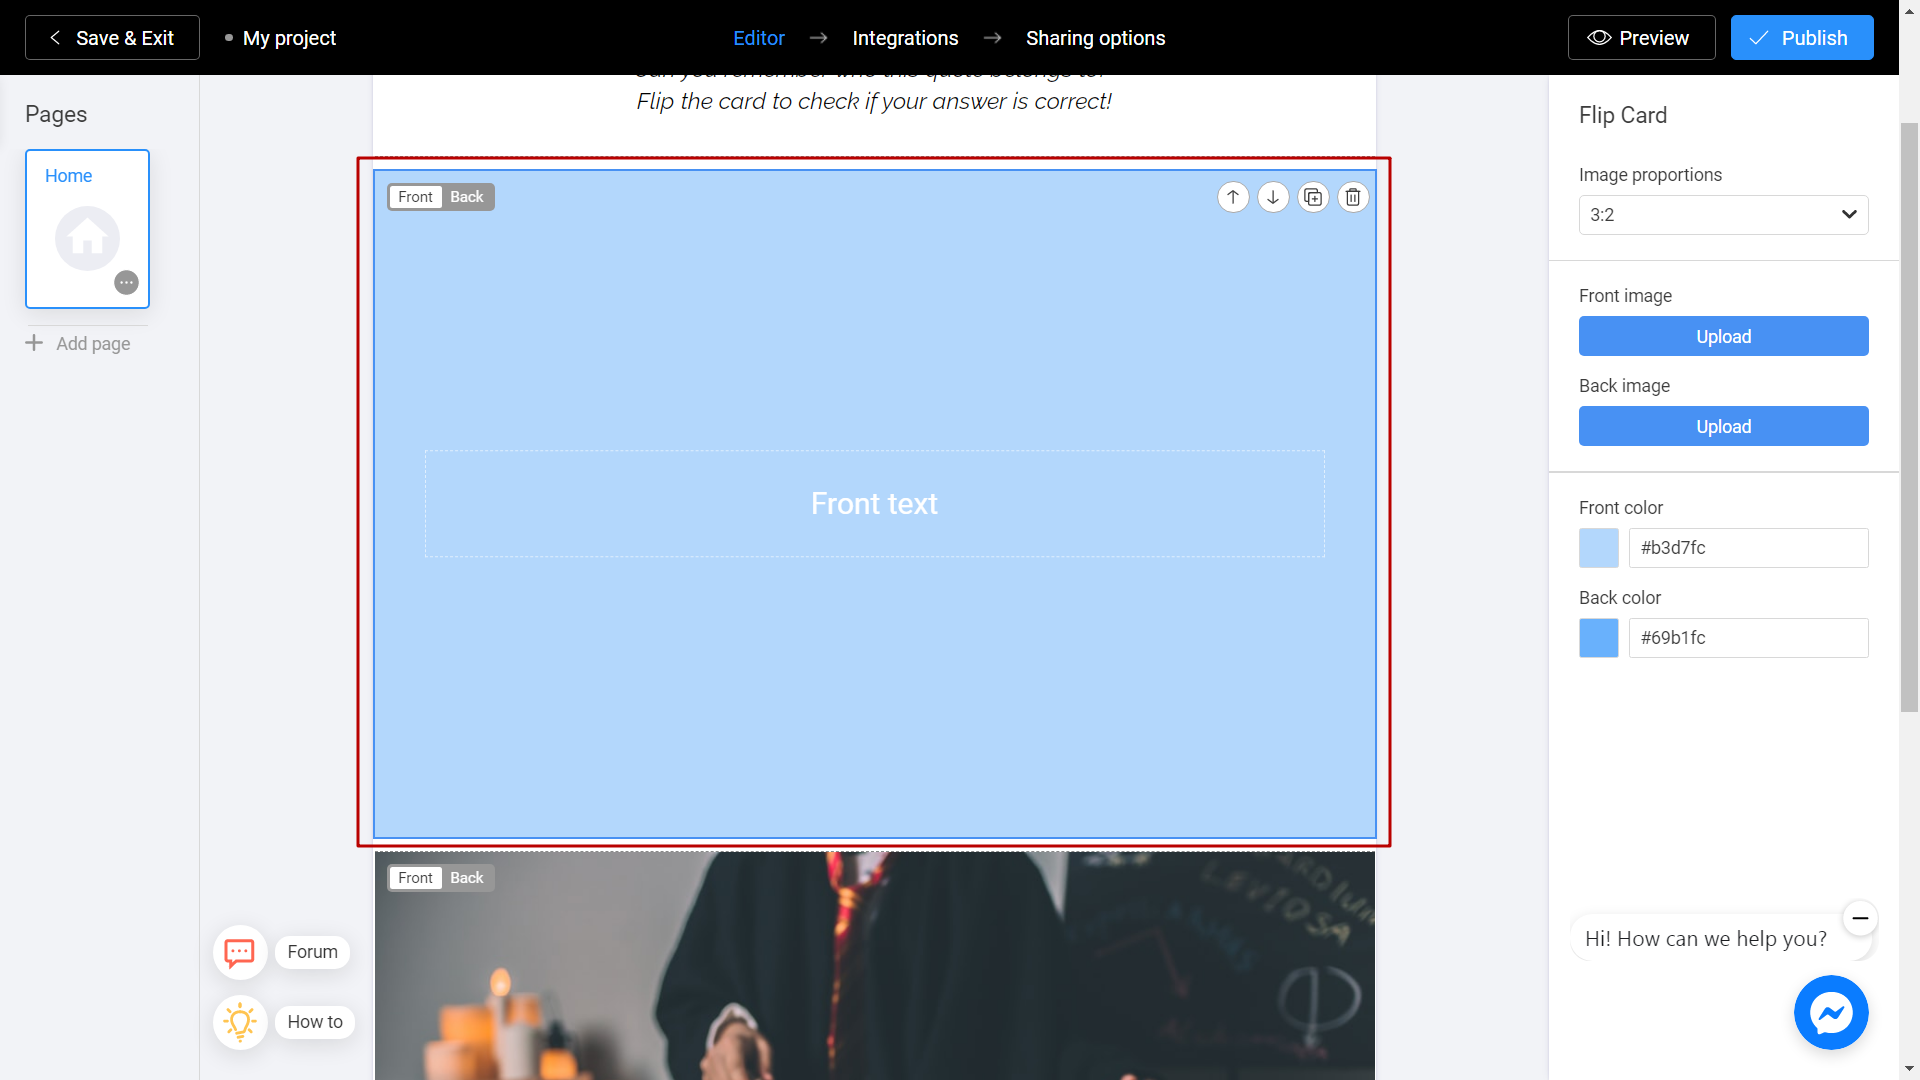Click the delete card trash icon
Screen dimensions: 1920x1080
pos(1350,196)
